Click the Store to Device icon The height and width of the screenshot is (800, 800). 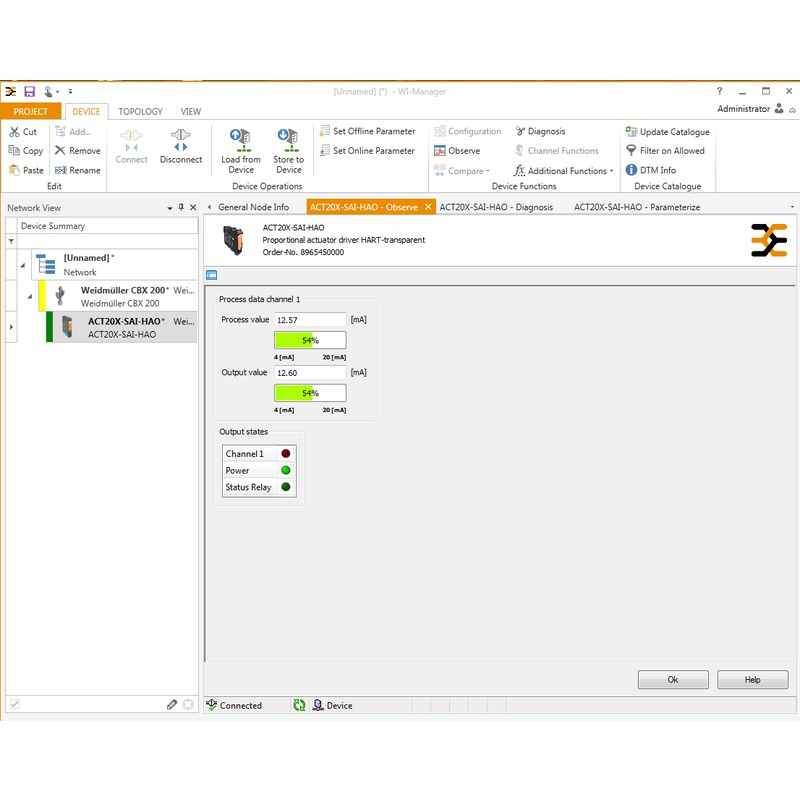288,140
